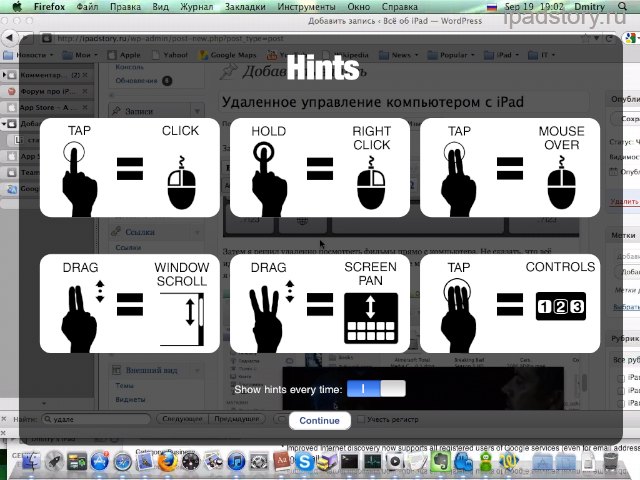Tap the Hold equals Right Click card
Viewport: 640px width, 480px height.
[x=320, y=167]
